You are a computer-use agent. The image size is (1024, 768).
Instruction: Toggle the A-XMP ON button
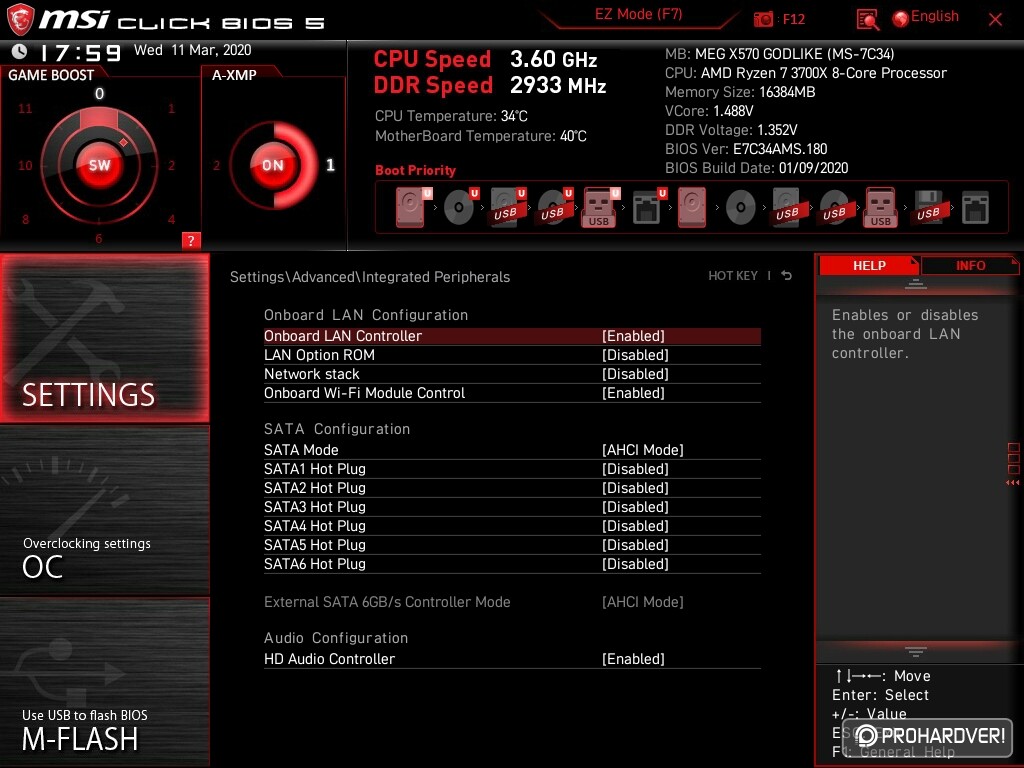pyautogui.click(x=273, y=165)
